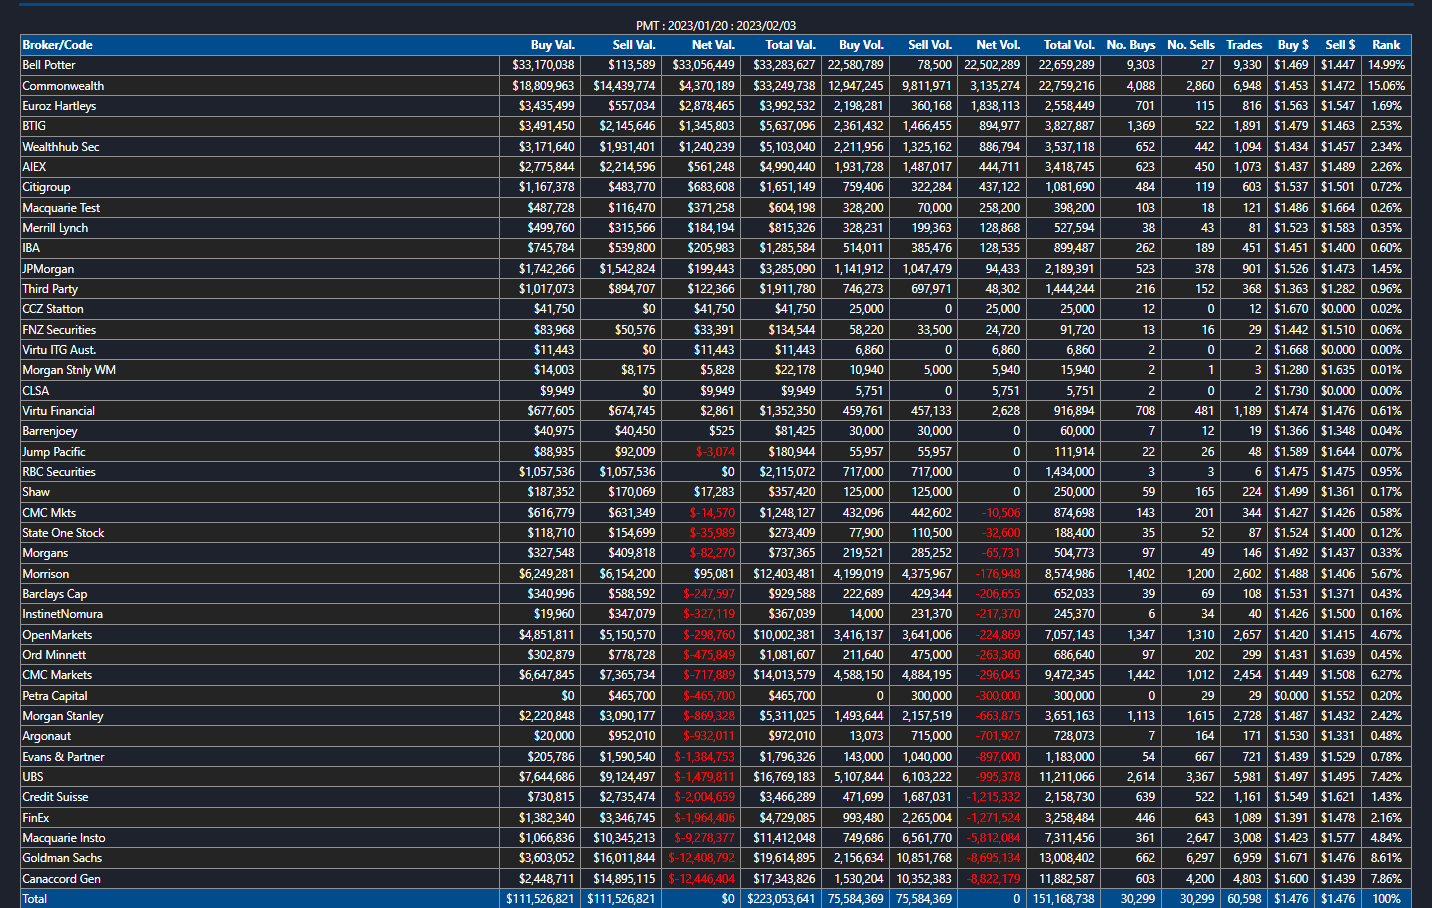
Task: Select the Goldman Sachs broker name
Action: (x=62, y=858)
